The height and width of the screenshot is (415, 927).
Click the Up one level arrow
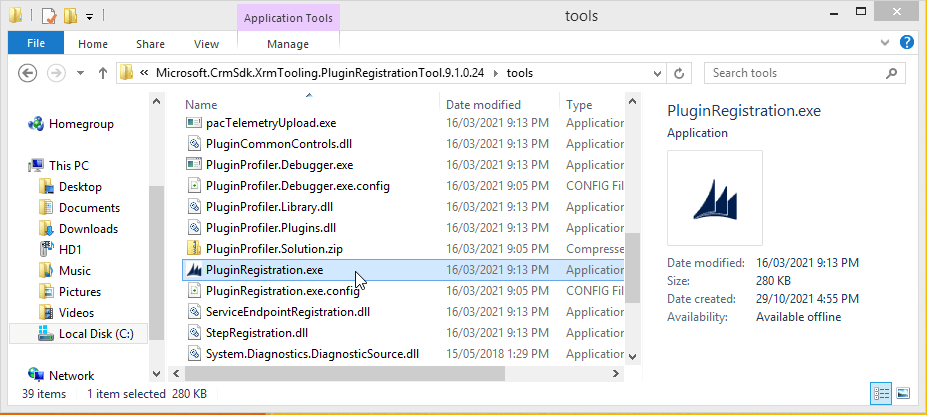(x=103, y=73)
